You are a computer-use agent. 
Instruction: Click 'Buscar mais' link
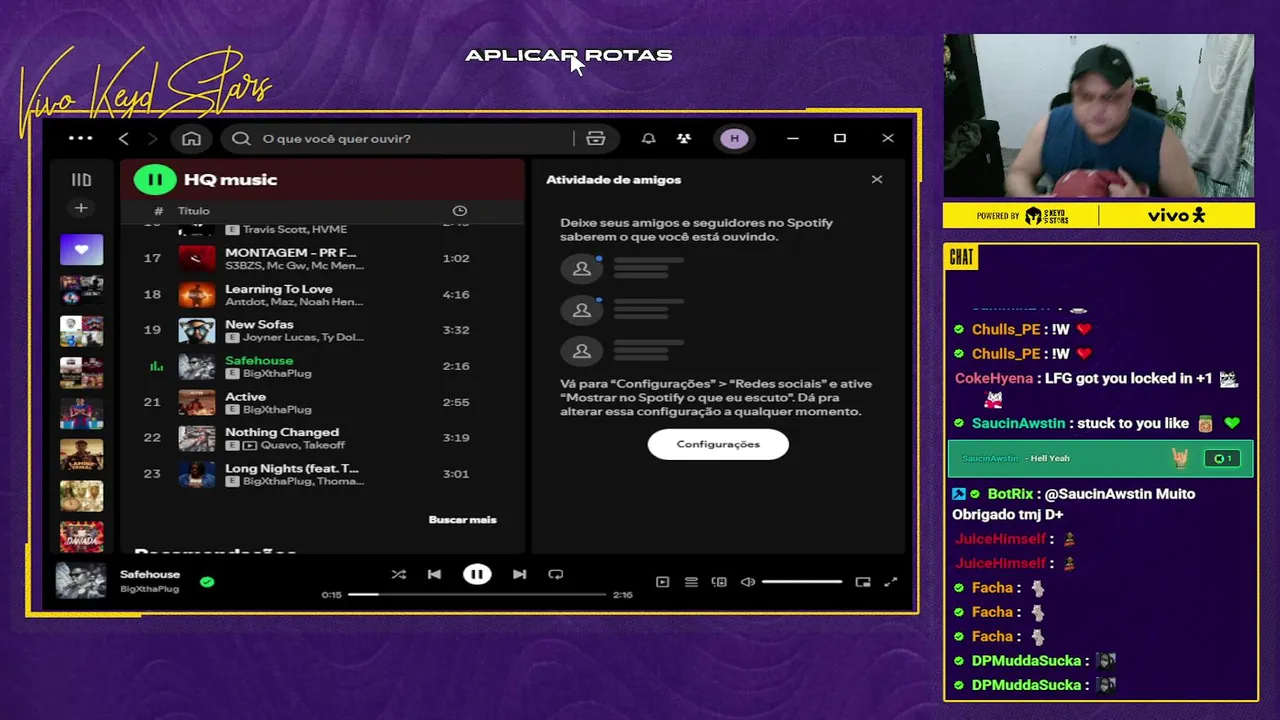[462, 520]
